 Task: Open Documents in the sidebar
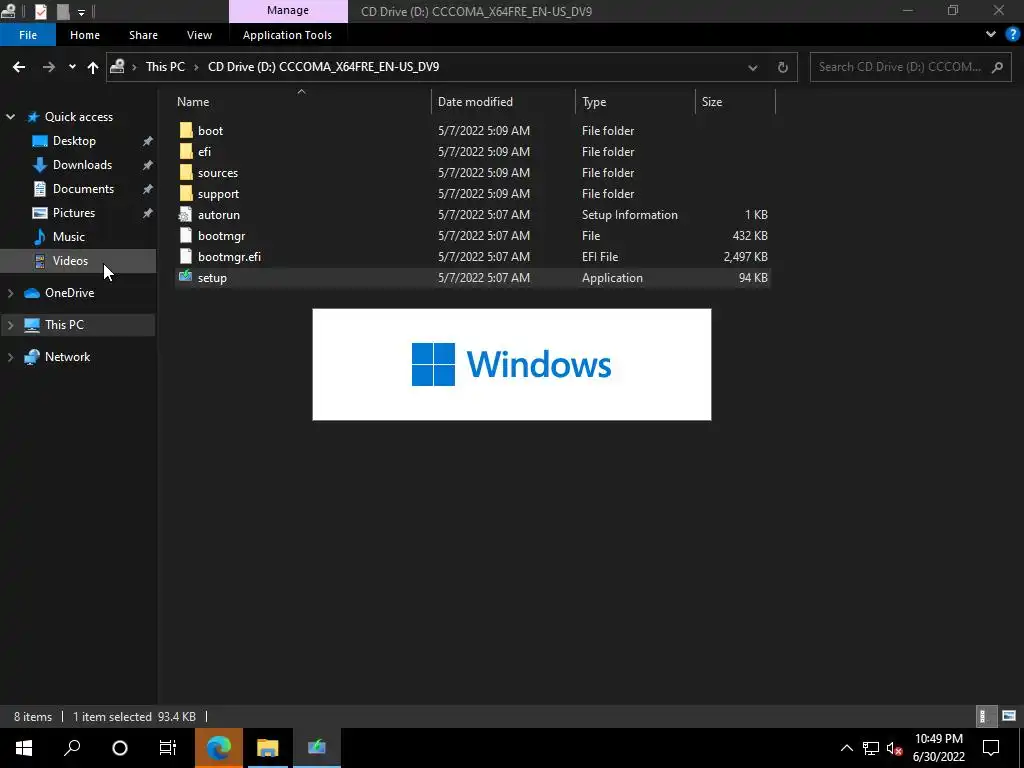point(83,189)
